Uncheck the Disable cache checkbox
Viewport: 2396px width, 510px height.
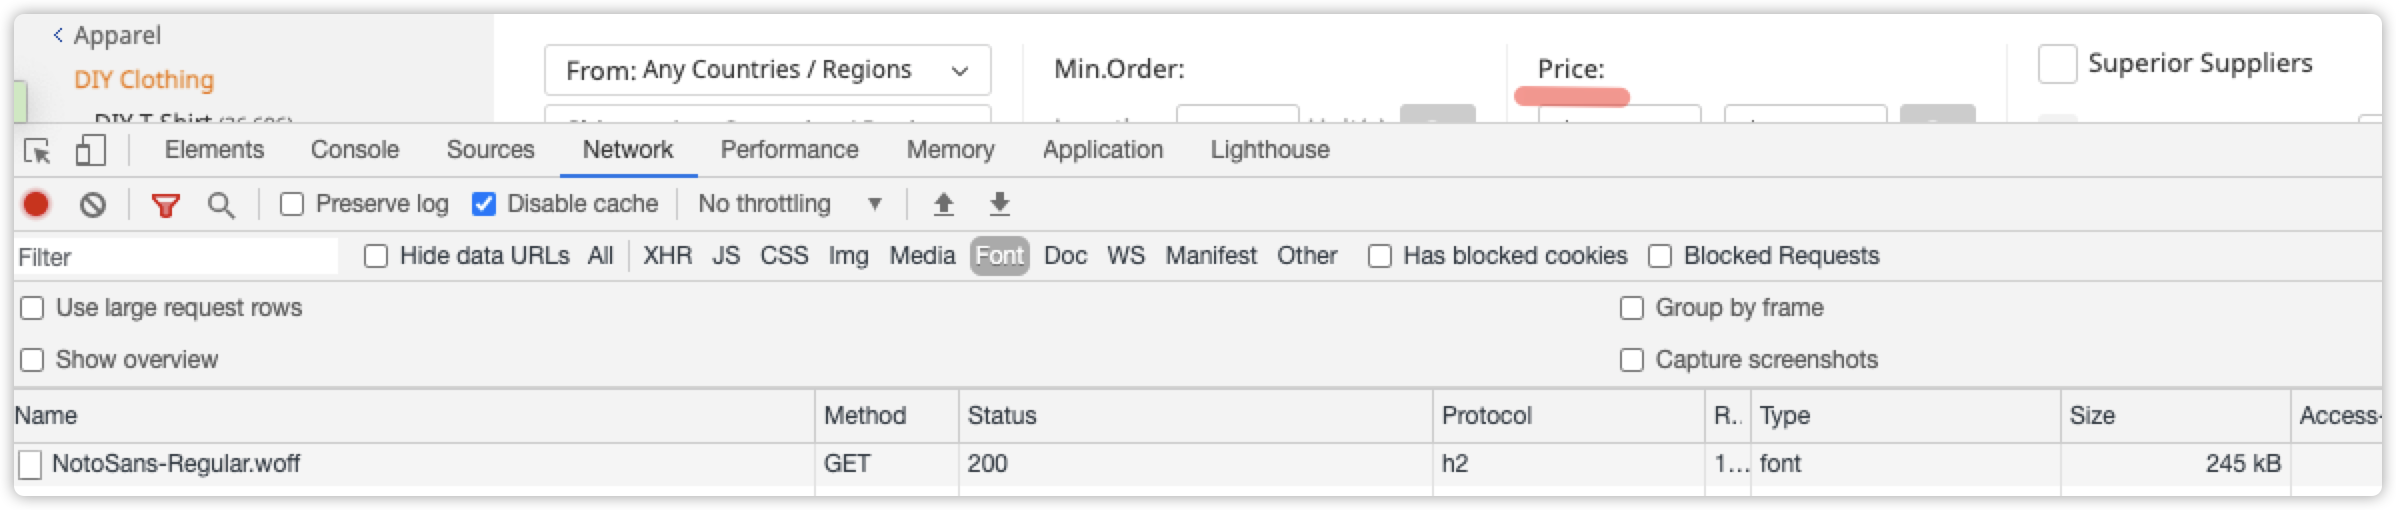(484, 204)
